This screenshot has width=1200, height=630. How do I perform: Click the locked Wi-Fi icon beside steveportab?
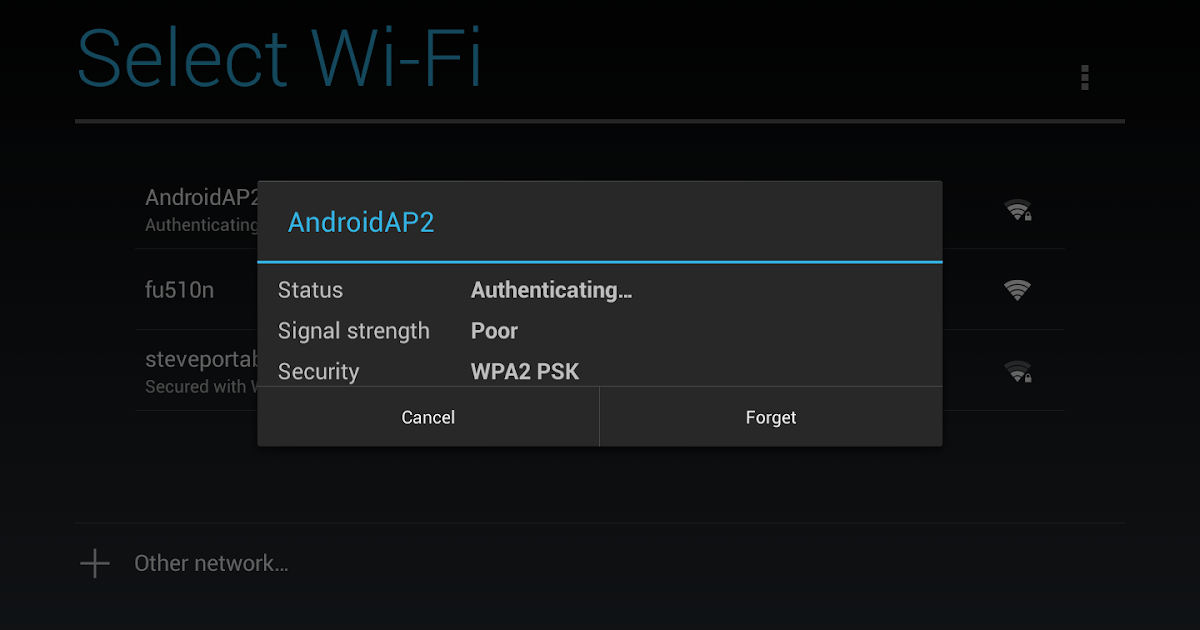(x=1017, y=370)
